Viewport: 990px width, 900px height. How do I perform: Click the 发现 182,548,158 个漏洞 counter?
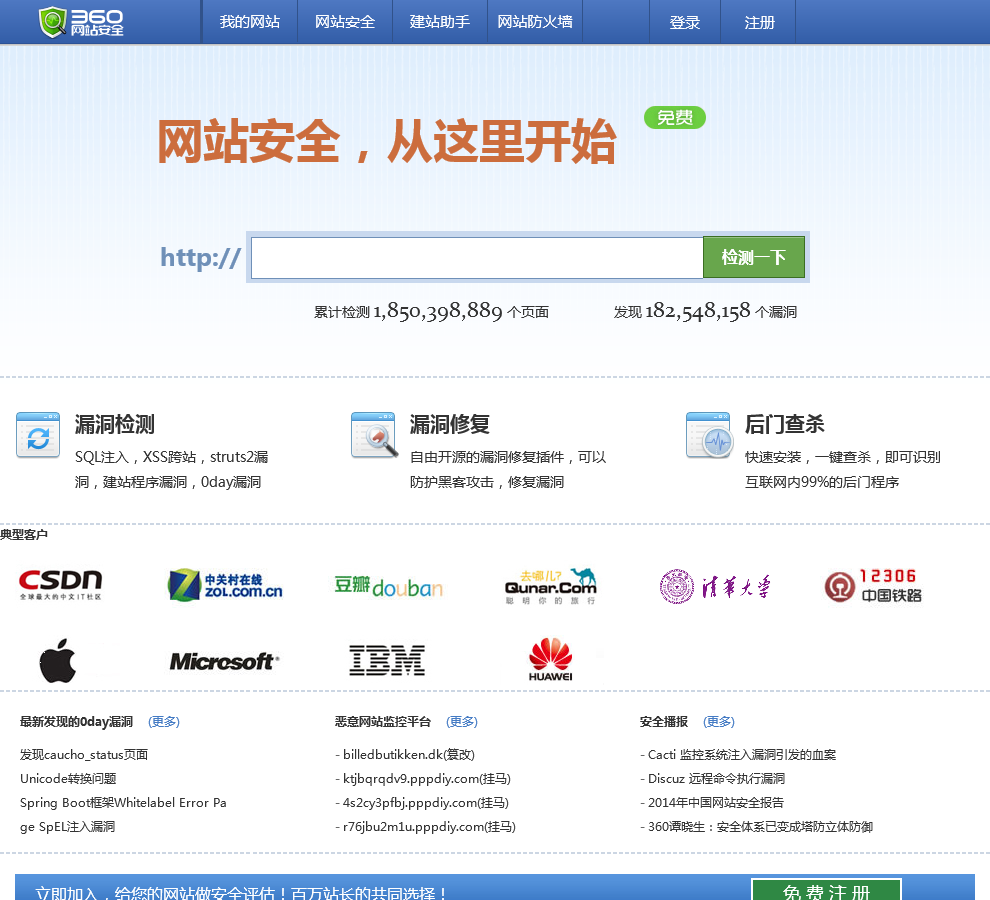point(705,311)
